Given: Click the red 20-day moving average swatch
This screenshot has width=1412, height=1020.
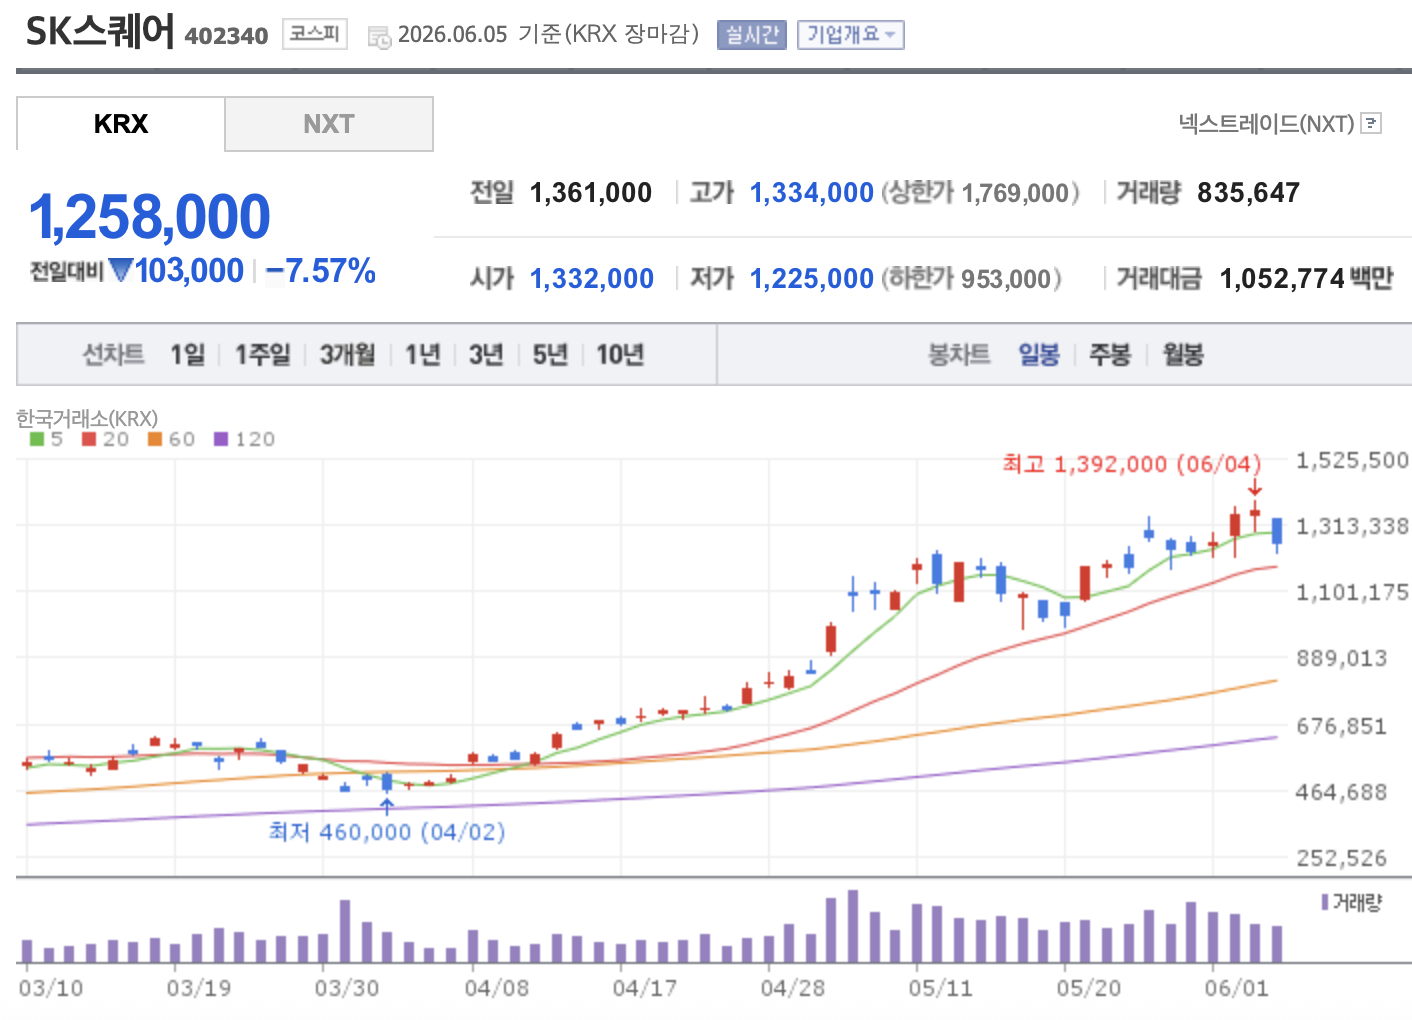Looking at the screenshot, I should 89,439.
